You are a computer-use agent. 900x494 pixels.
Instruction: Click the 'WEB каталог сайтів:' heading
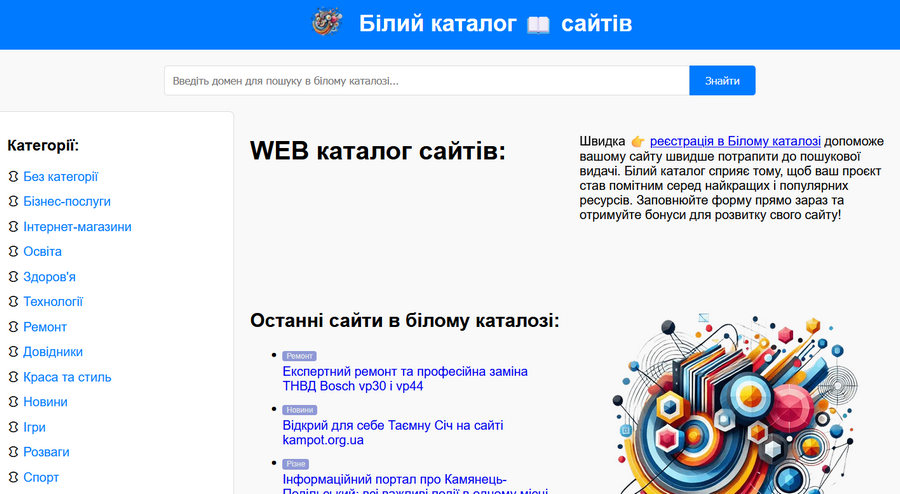[378, 151]
